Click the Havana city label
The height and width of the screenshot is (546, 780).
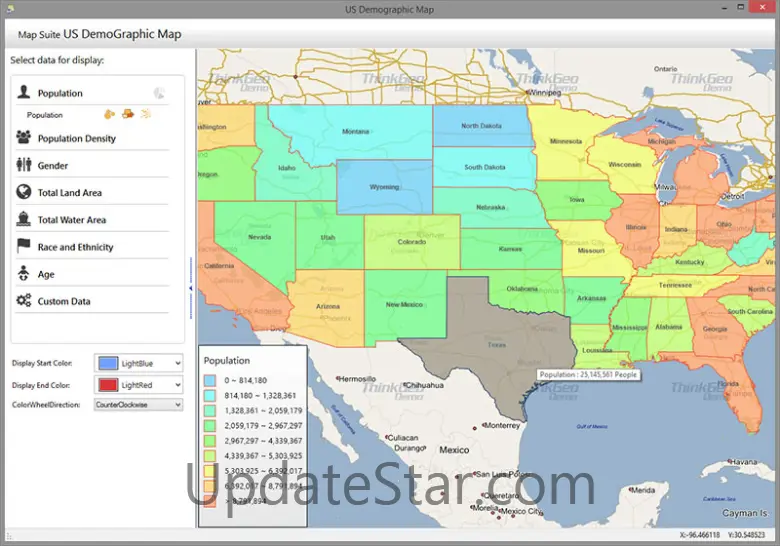click(x=743, y=461)
